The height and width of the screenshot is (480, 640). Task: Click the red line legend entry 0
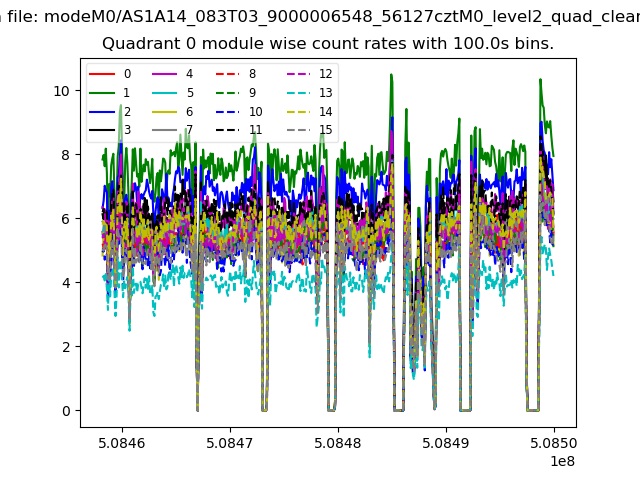(x=112, y=74)
